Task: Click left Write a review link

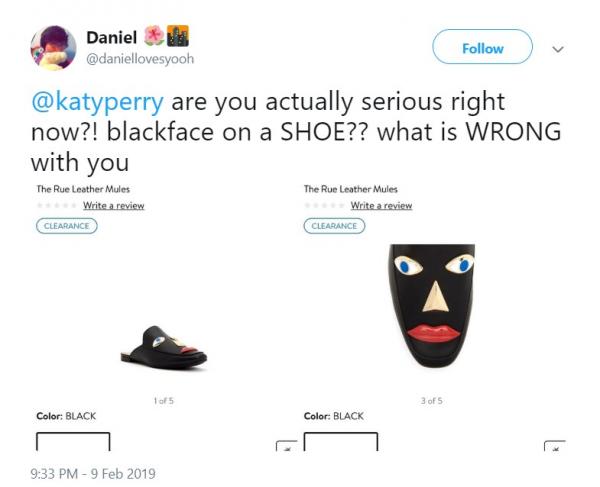Action: tap(114, 205)
